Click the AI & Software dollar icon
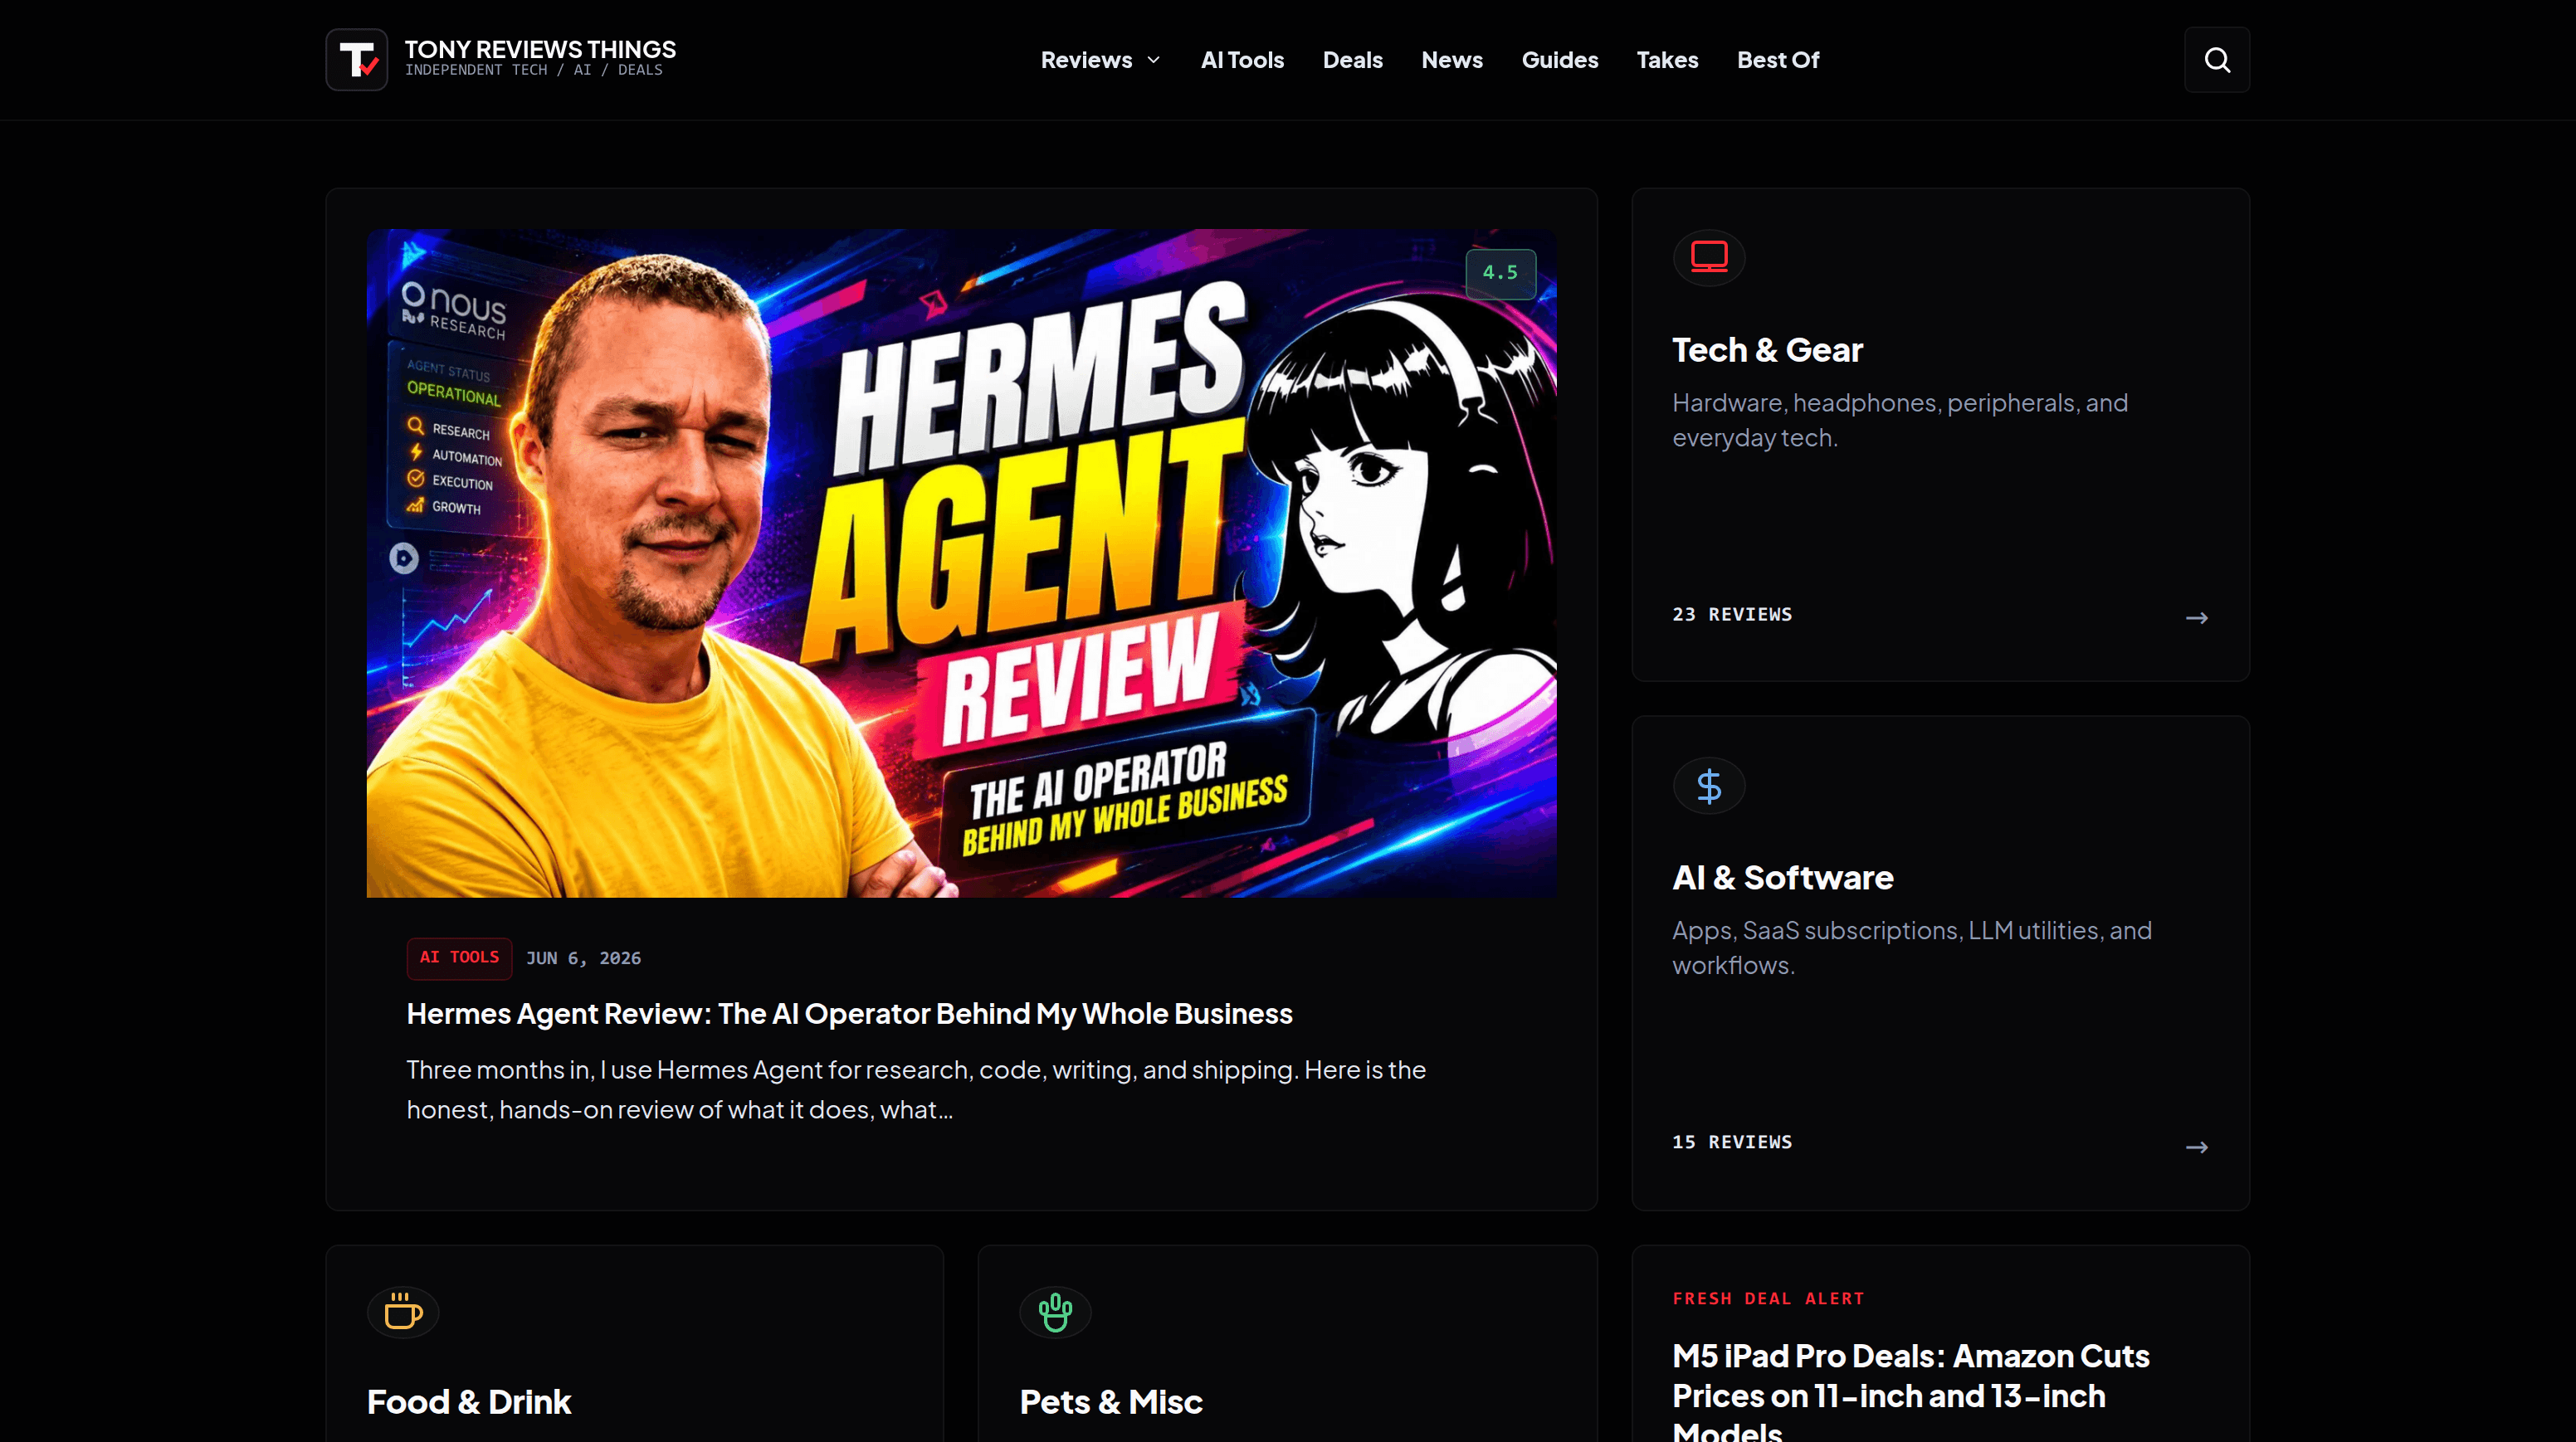Viewport: 2576px width, 1442px height. click(x=1709, y=786)
